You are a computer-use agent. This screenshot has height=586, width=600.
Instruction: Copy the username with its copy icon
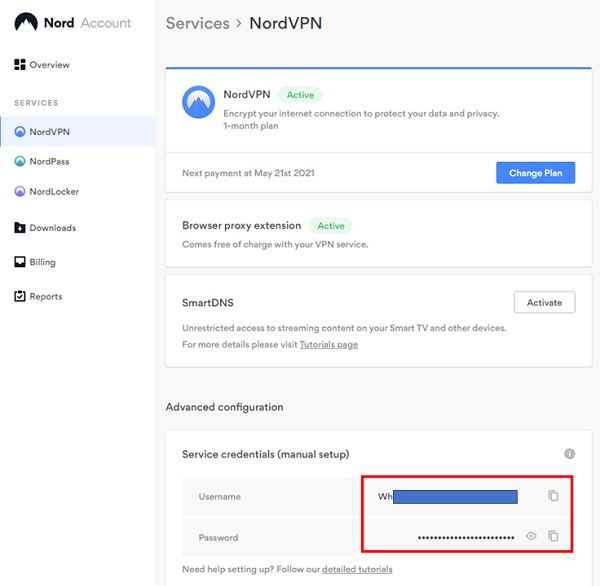(x=553, y=495)
